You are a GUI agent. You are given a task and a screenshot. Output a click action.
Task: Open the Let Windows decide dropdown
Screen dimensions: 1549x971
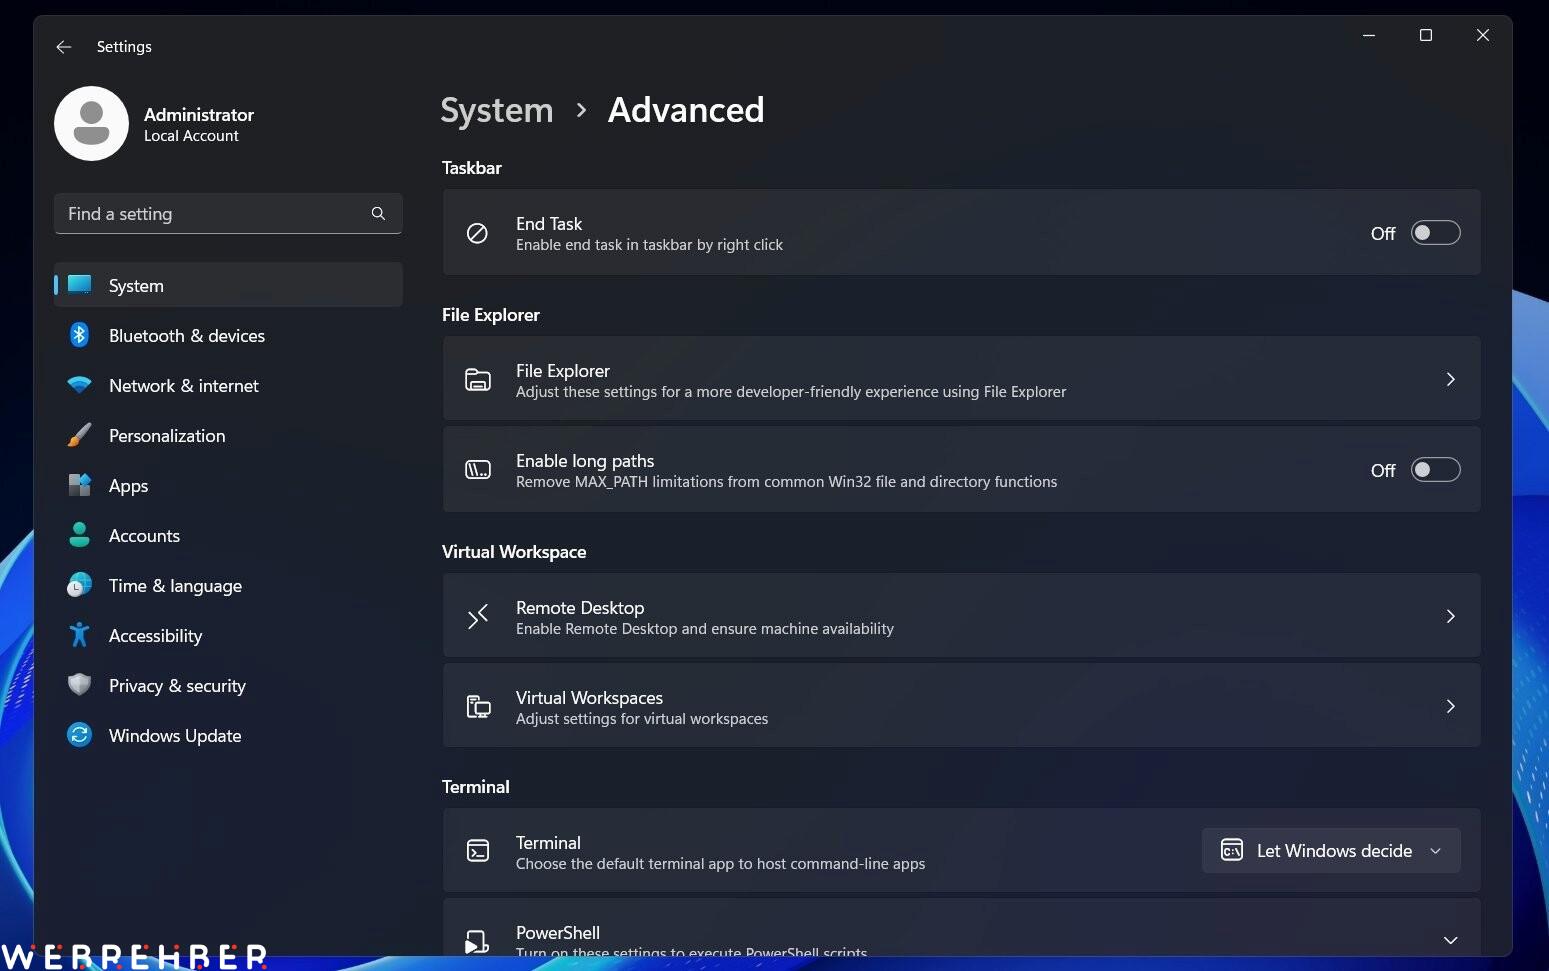[x=1331, y=850]
